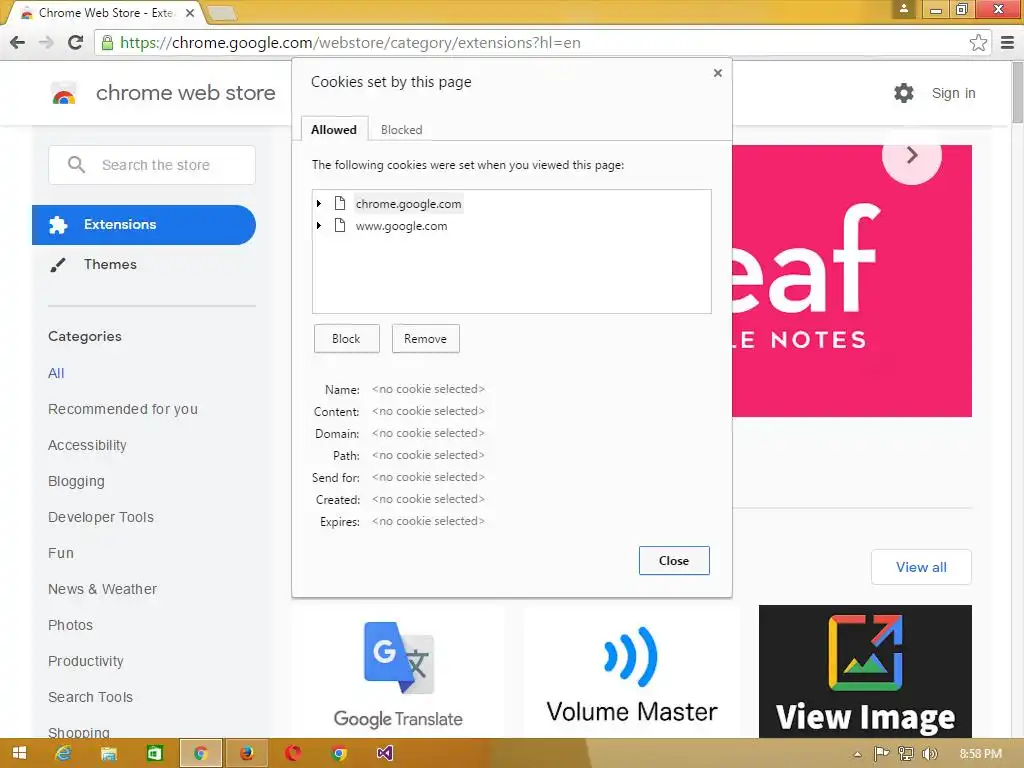Expand the chrome.google.com cookie tree

click(x=319, y=203)
